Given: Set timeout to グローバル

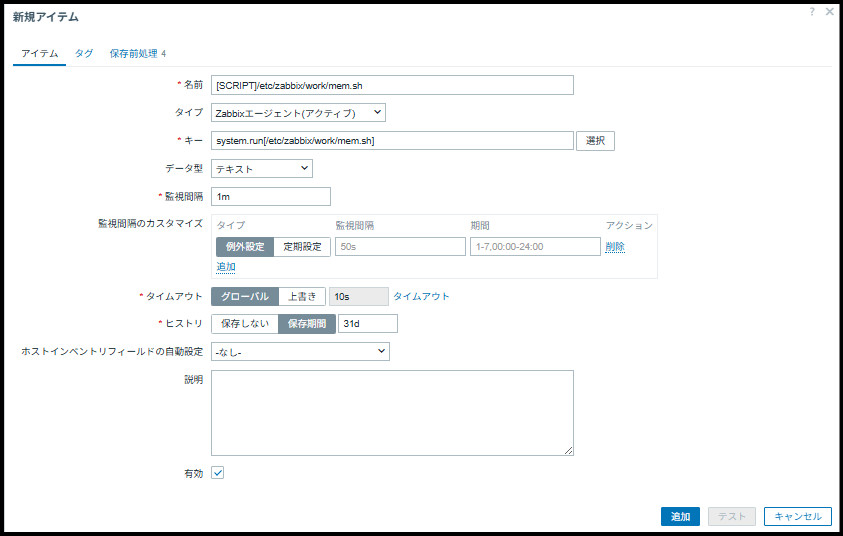Looking at the screenshot, I should (x=244, y=296).
